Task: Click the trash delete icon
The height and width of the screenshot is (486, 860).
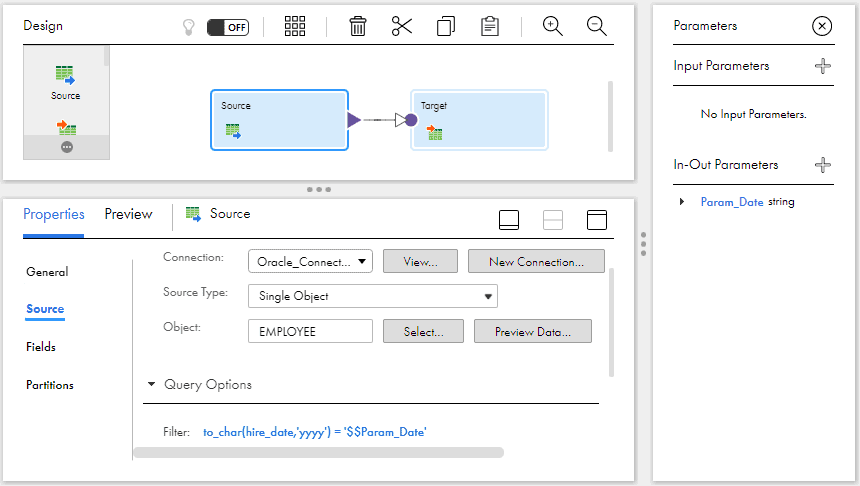Action: [x=358, y=26]
